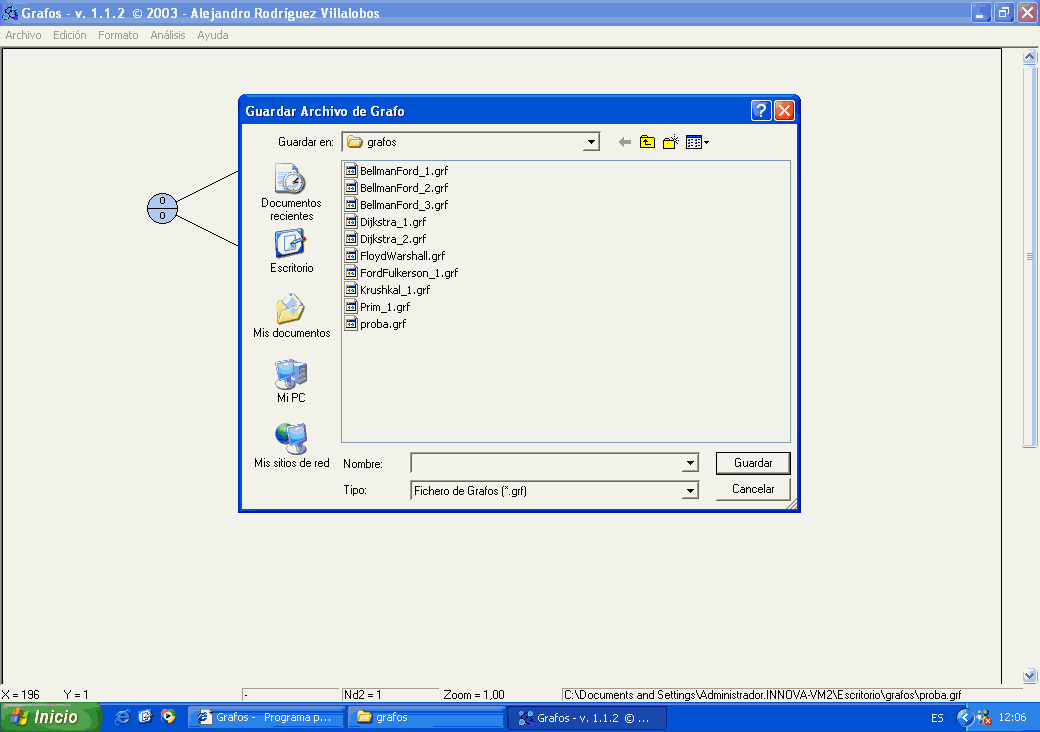This screenshot has height=732, width=1040.
Task: Expand the Guardar en folder dropdown
Action: click(591, 142)
